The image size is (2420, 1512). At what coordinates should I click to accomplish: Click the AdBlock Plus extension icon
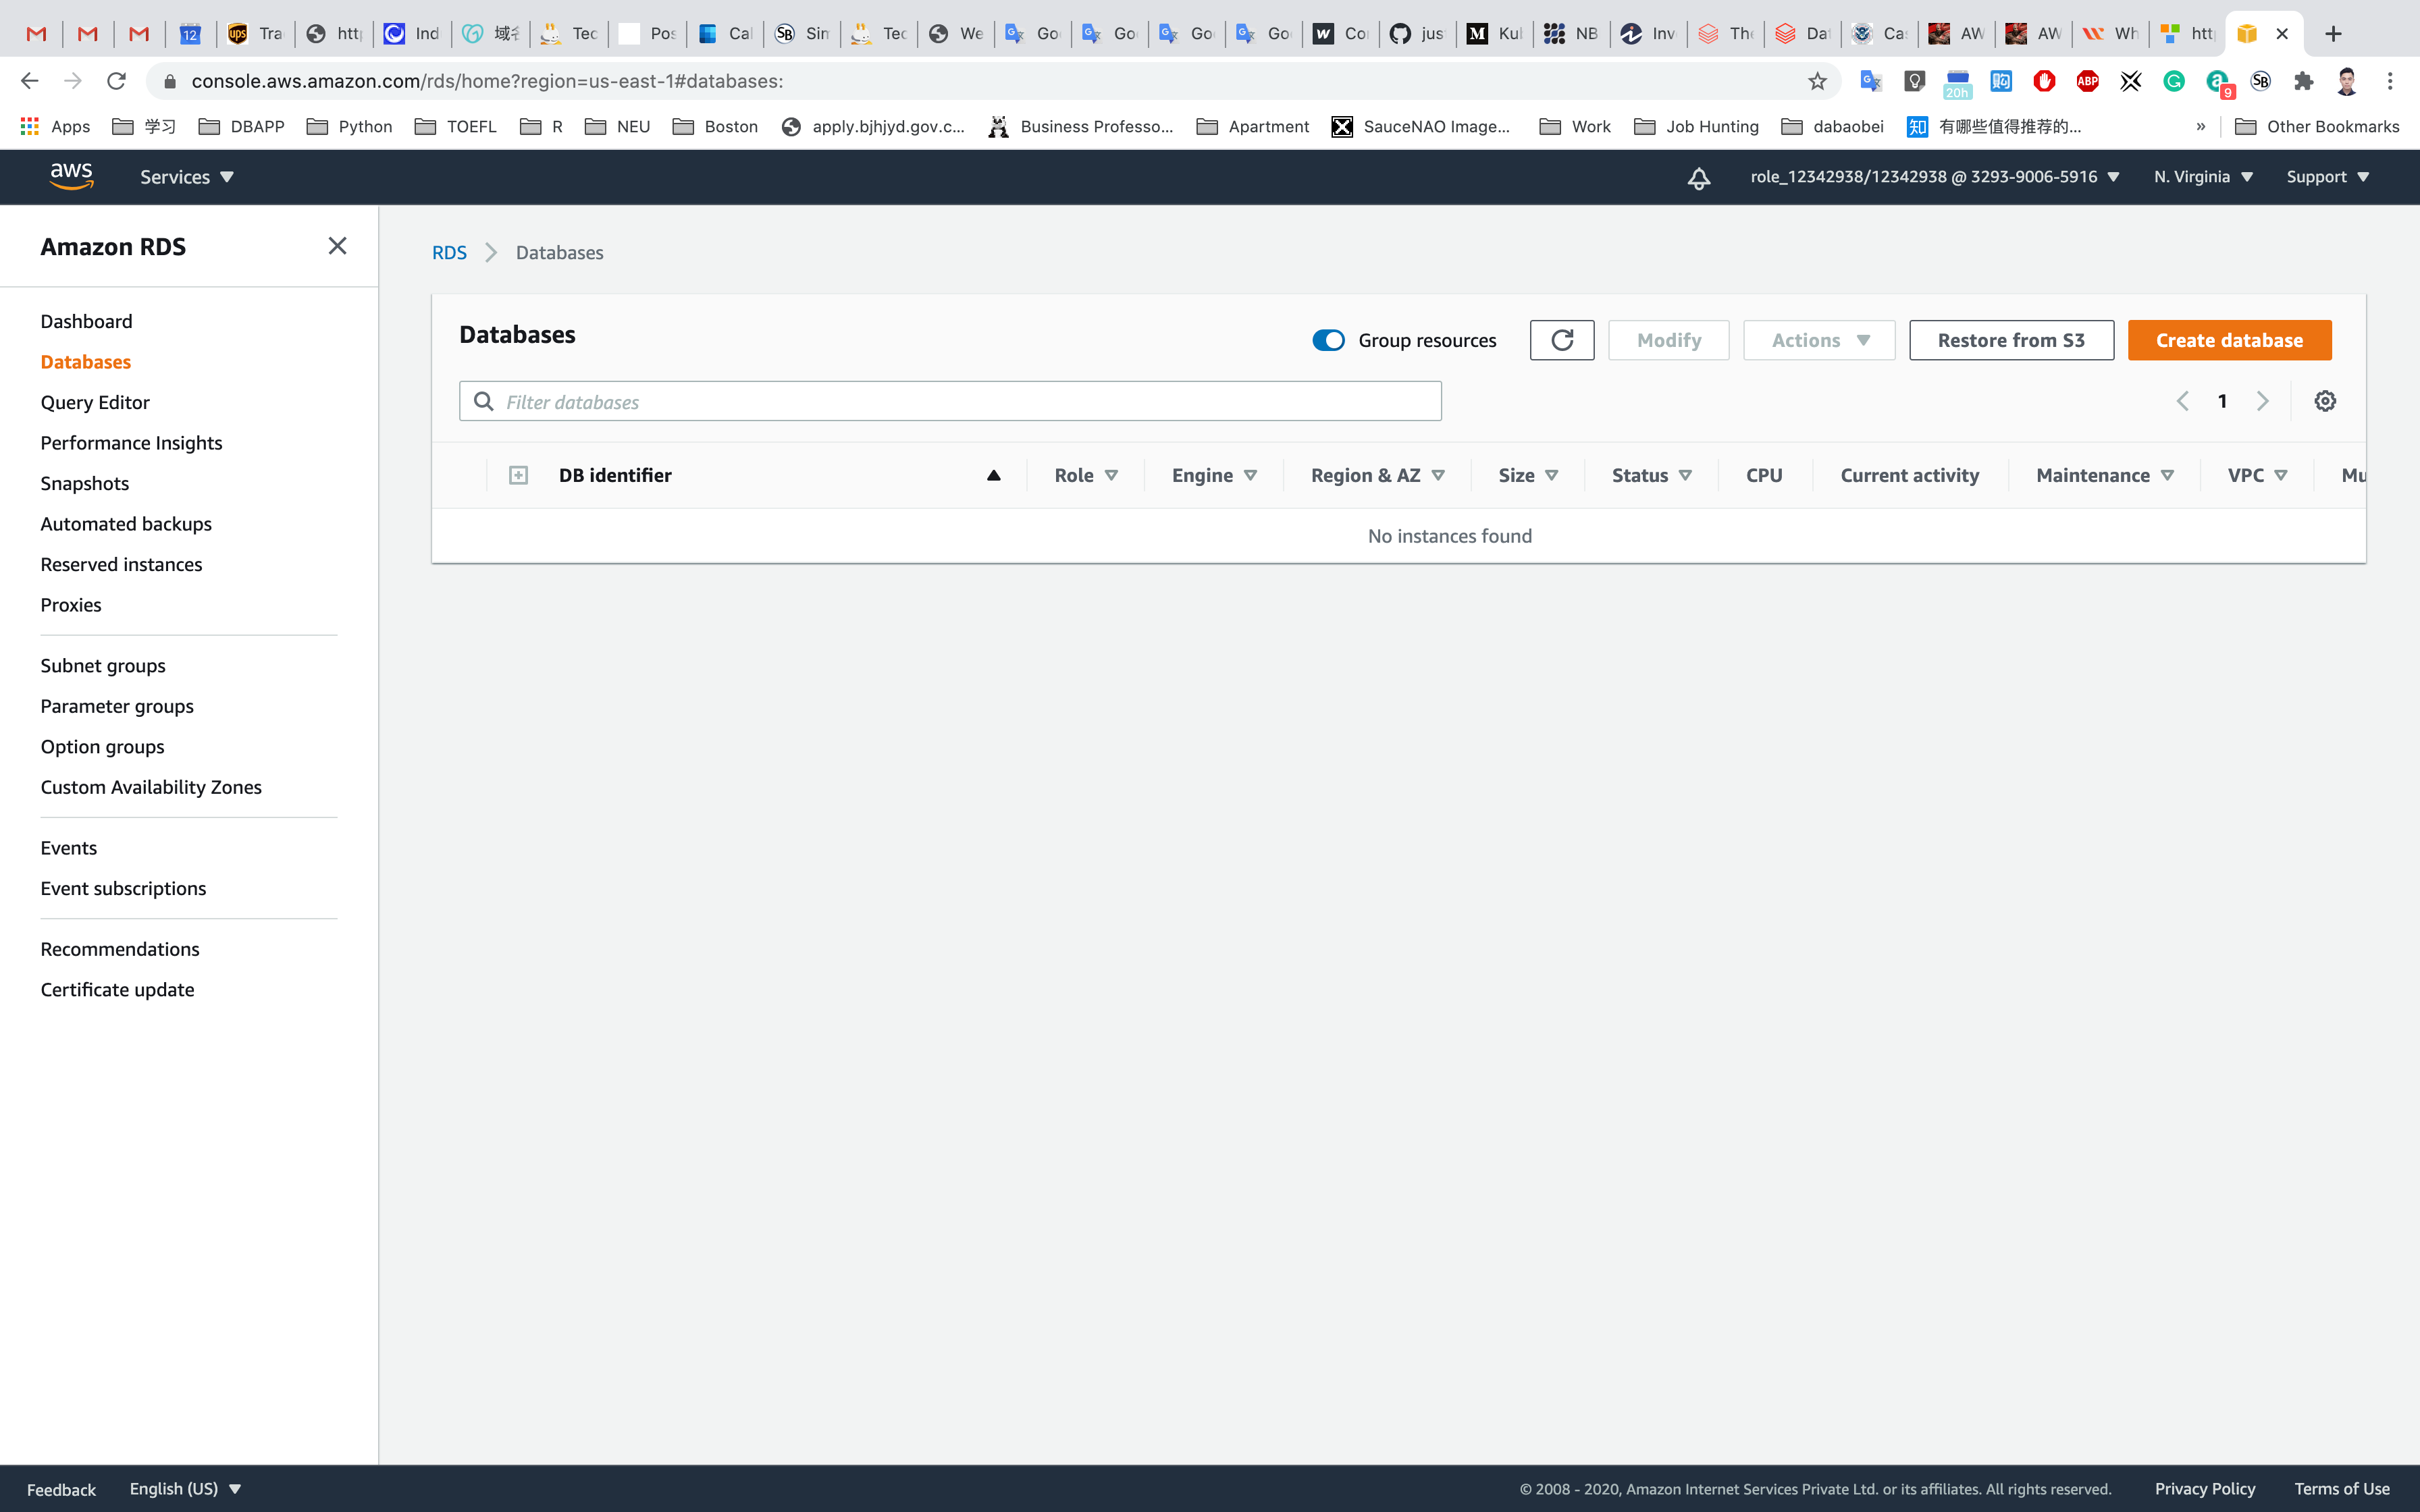[x=2087, y=81]
